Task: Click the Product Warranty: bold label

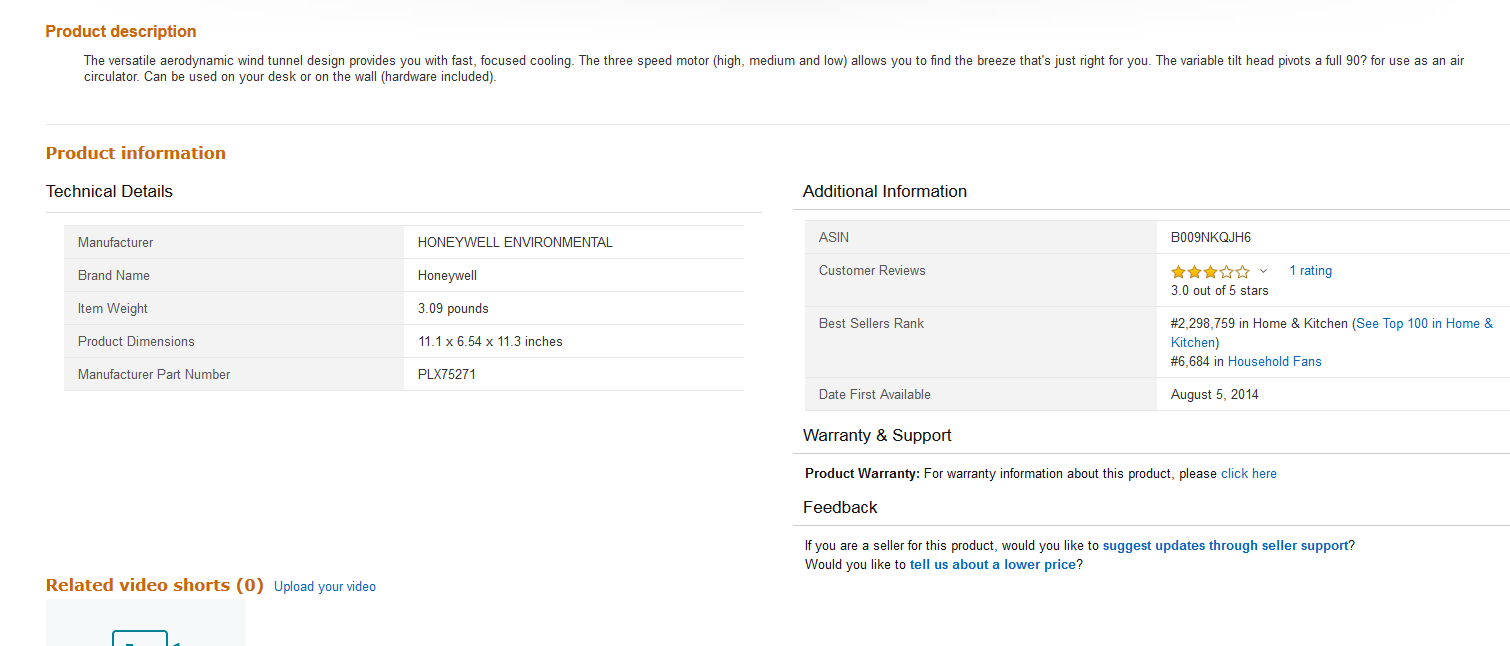Action: tap(862, 474)
